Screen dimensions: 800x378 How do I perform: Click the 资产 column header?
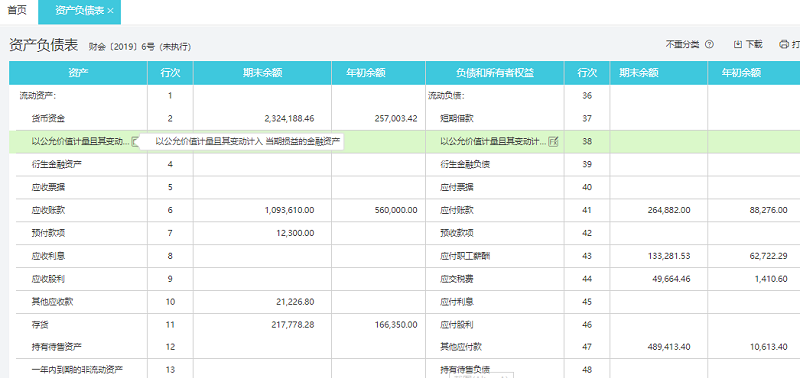(78, 73)
